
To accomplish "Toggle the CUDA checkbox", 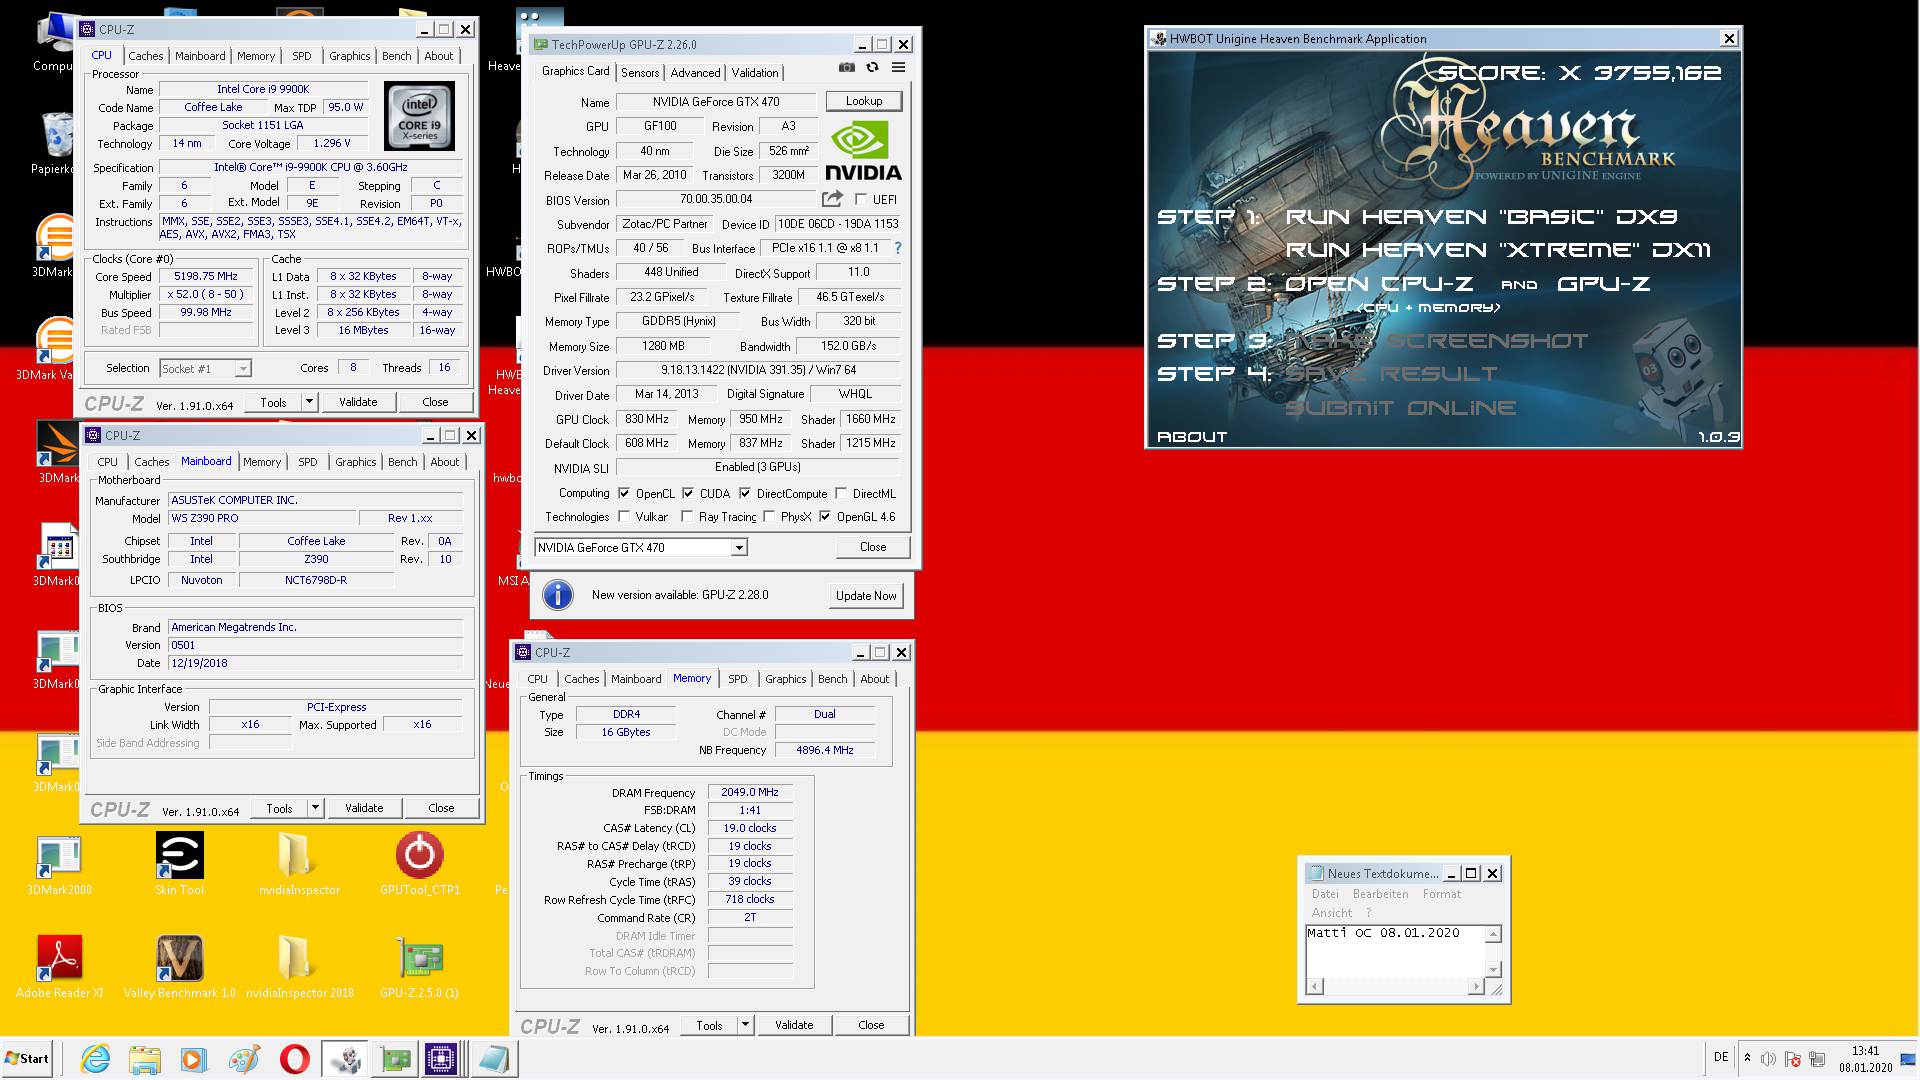I will [688, 493].
